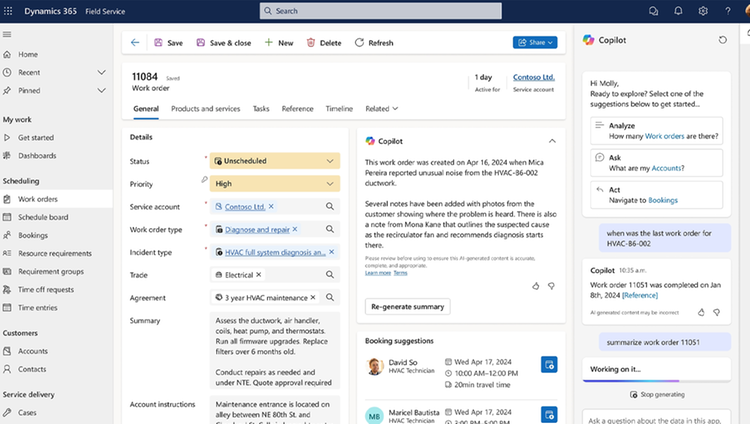The image size is (750, 424).
Task: Refresh the work order form
Action: coord(374,43)
